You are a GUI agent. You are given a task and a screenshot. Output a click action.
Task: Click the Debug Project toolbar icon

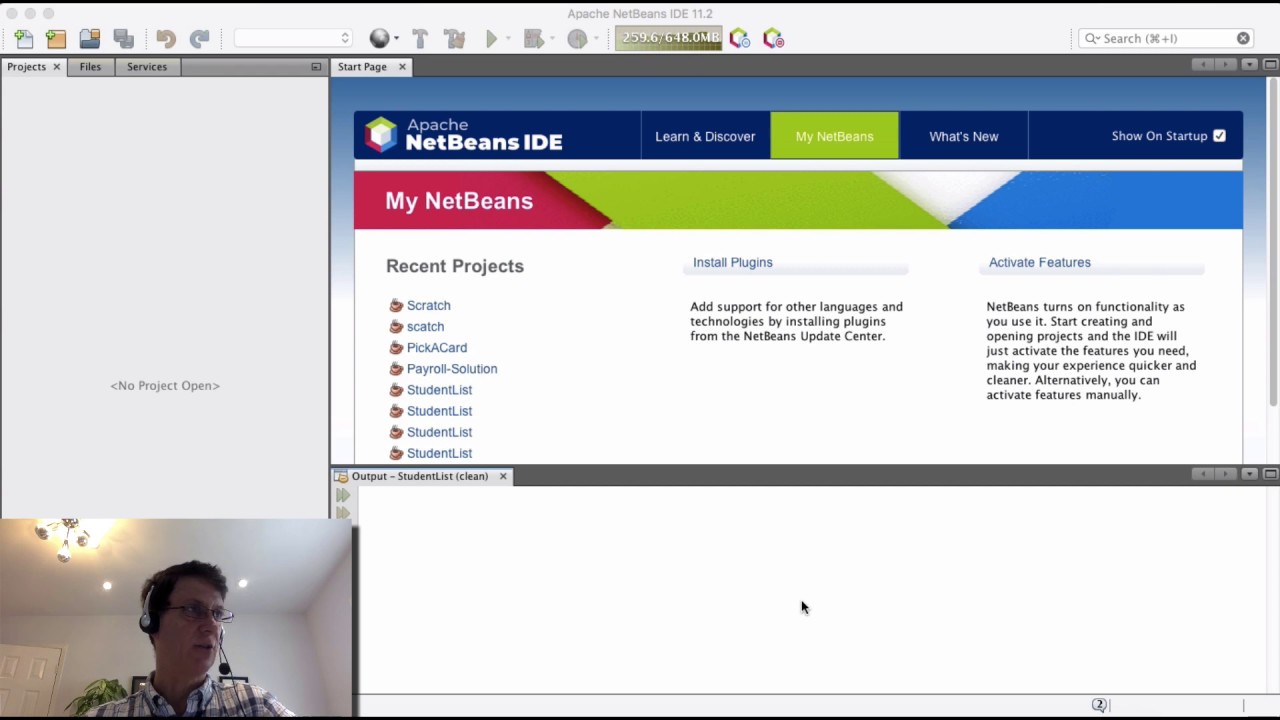point(533,39)
